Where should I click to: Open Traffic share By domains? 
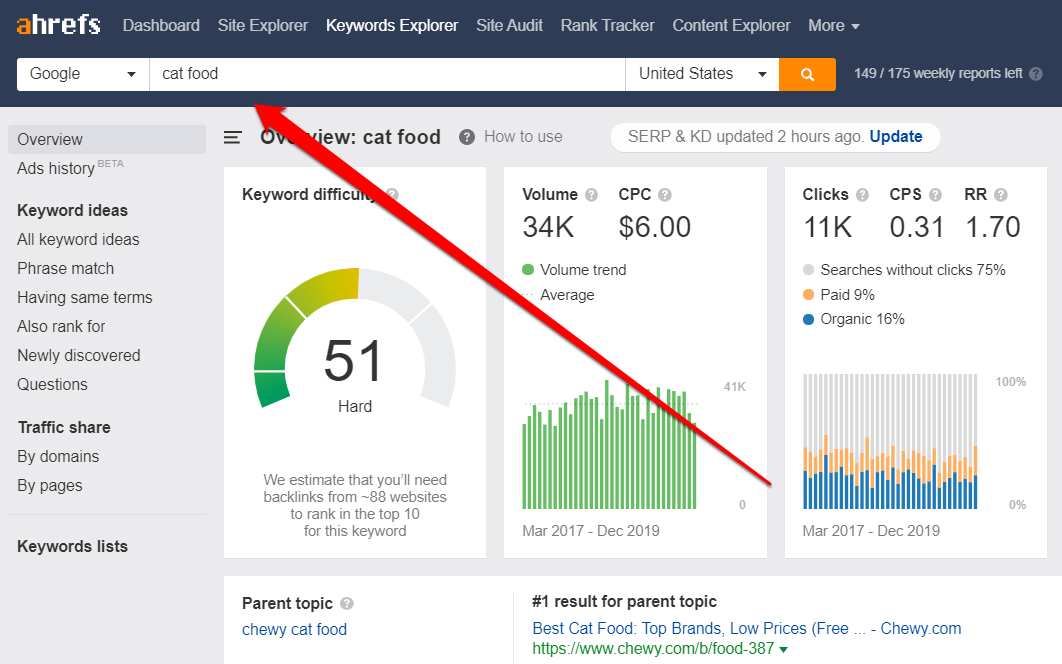(x=58, y=457)
